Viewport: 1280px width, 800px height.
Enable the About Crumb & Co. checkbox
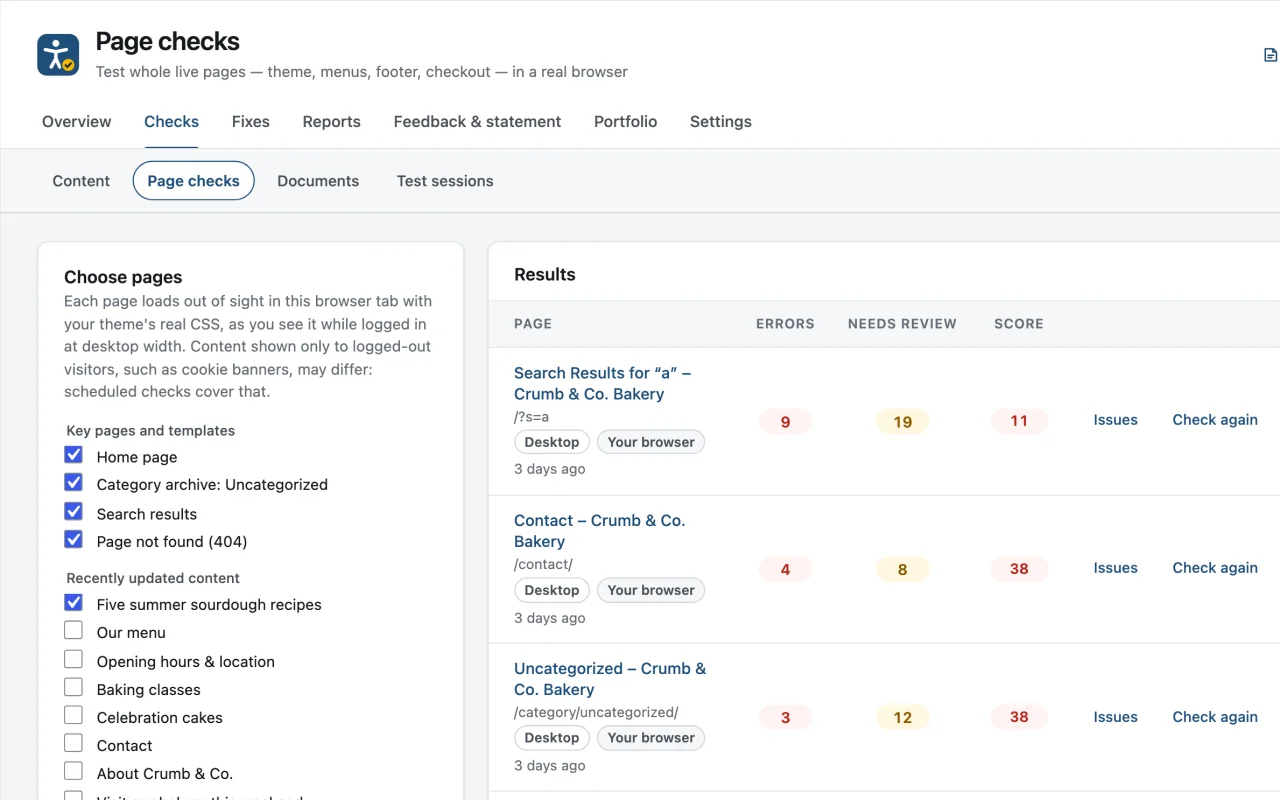pyautogui.click(x=73, y=772)
